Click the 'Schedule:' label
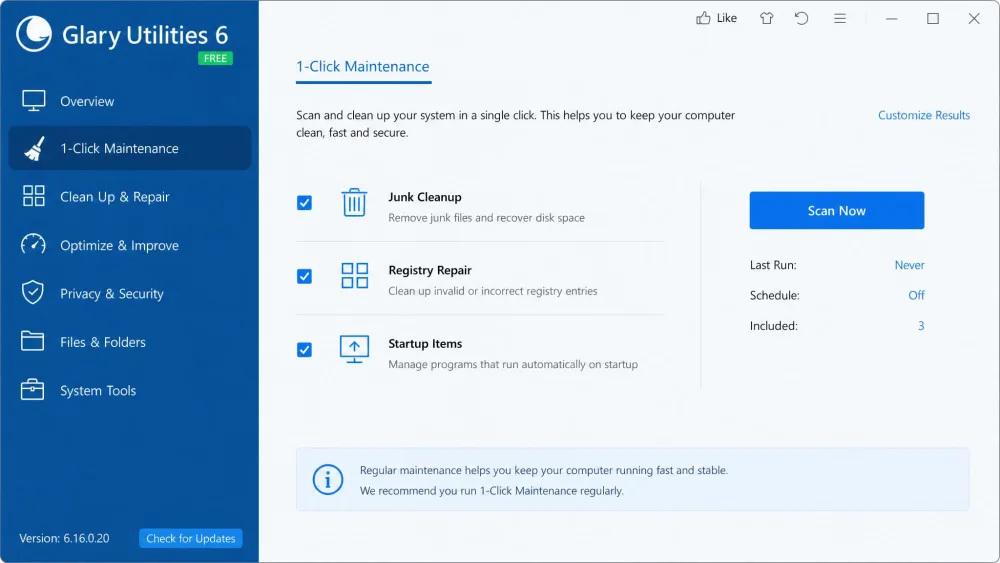This screenshot has width=1000, height=563. (774, 295)
